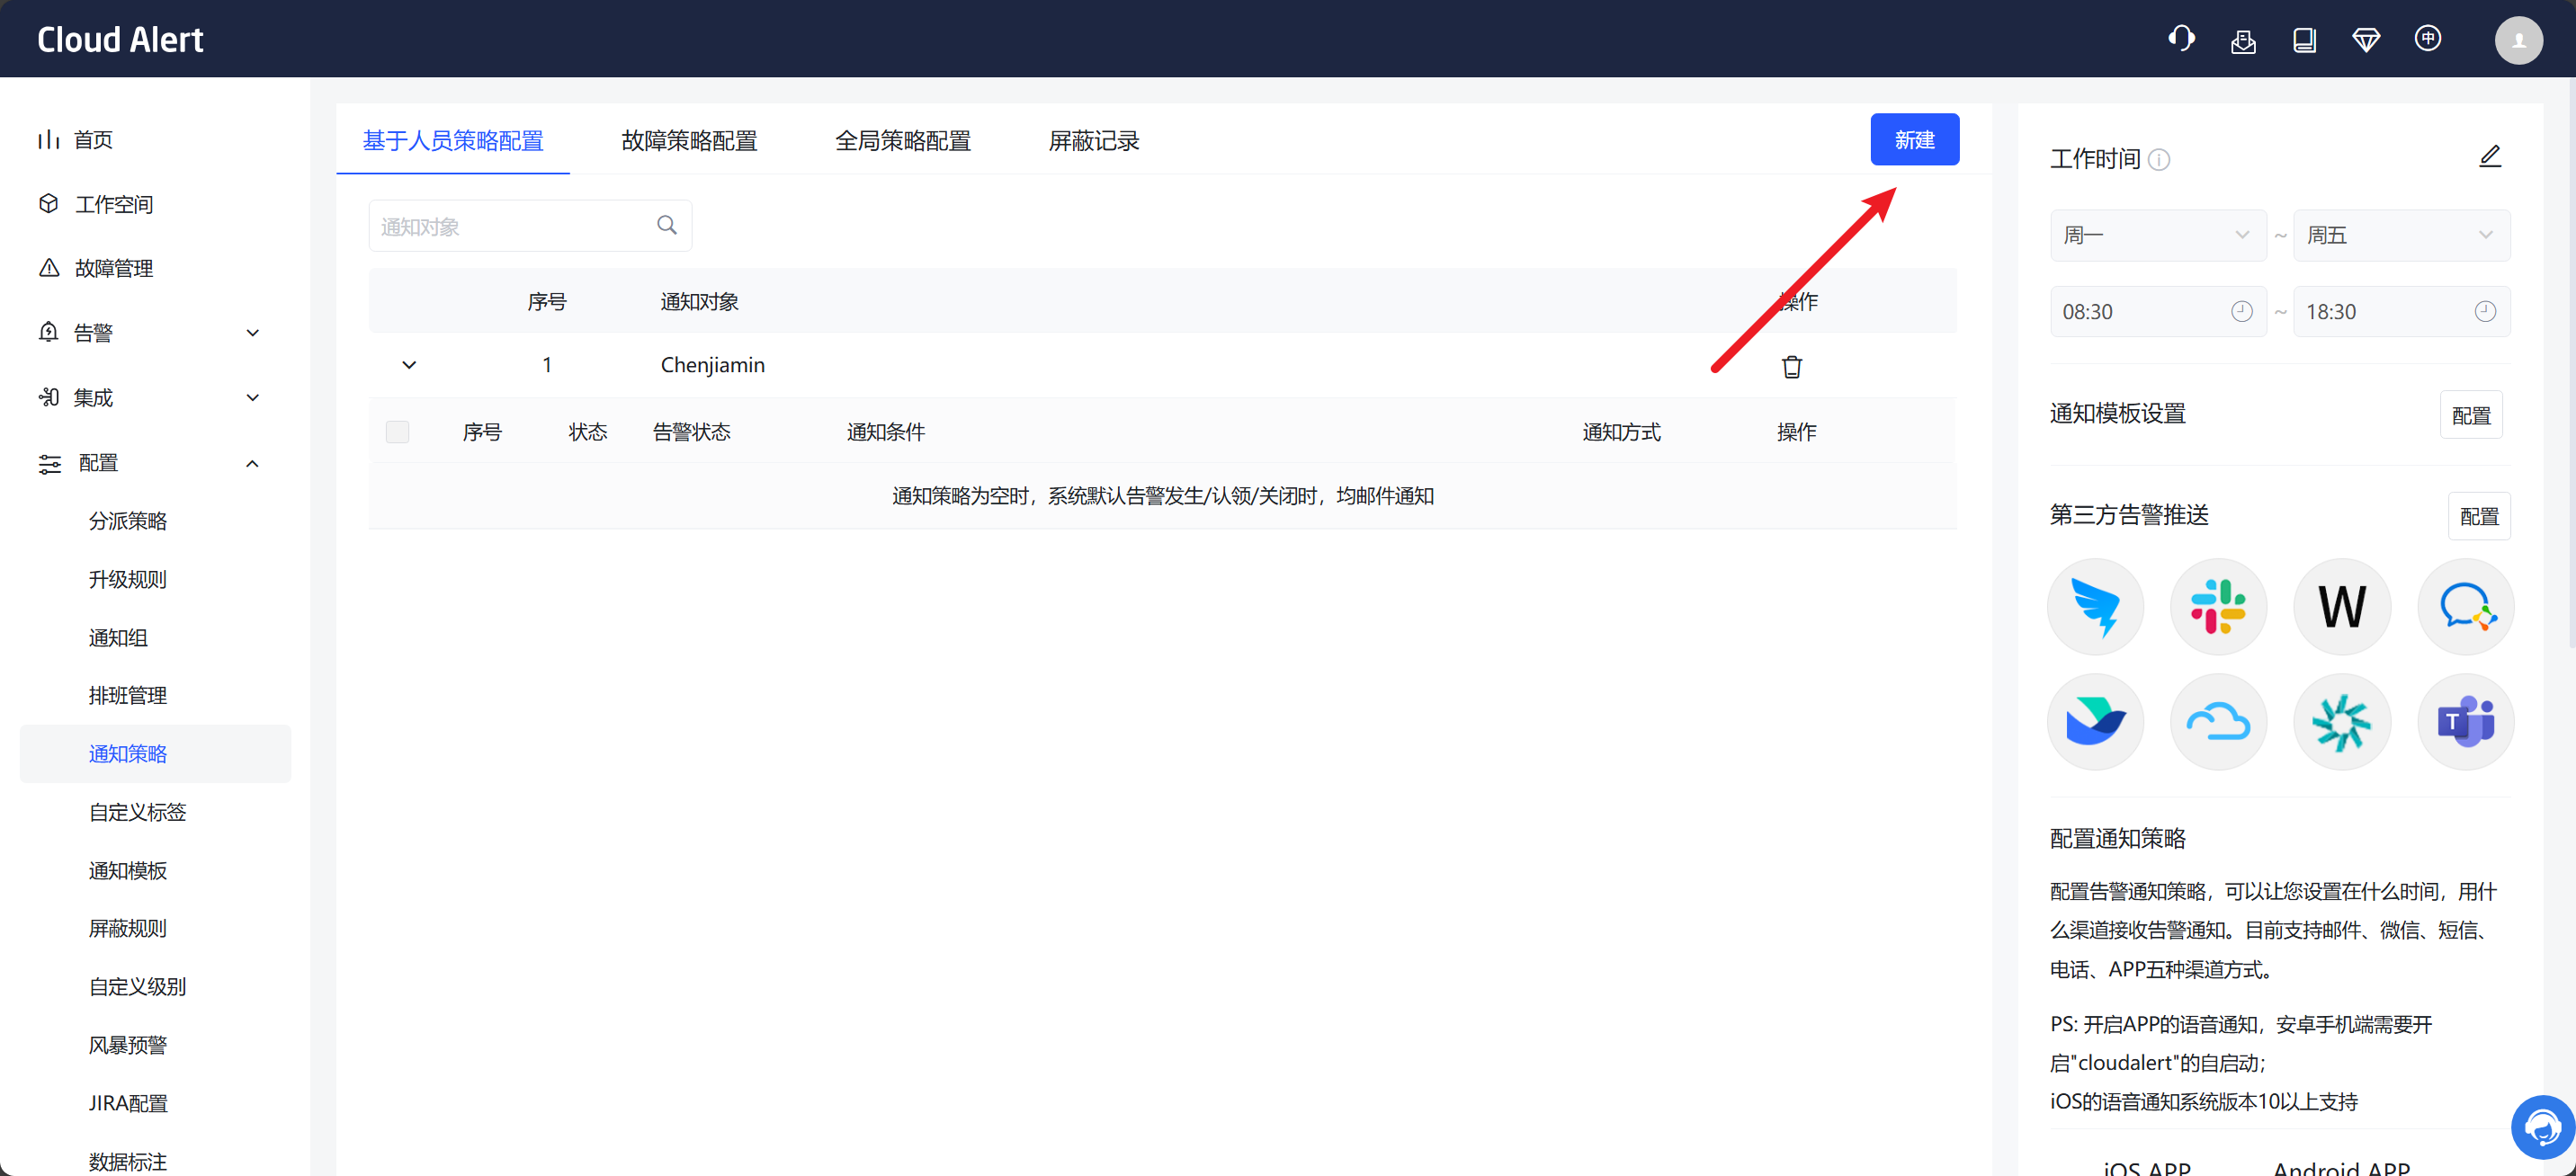The image size is (2576, 1176).
Task: Select the DingTalk push integration icon
Action: pyautogui.click(x=2095, y=607)
